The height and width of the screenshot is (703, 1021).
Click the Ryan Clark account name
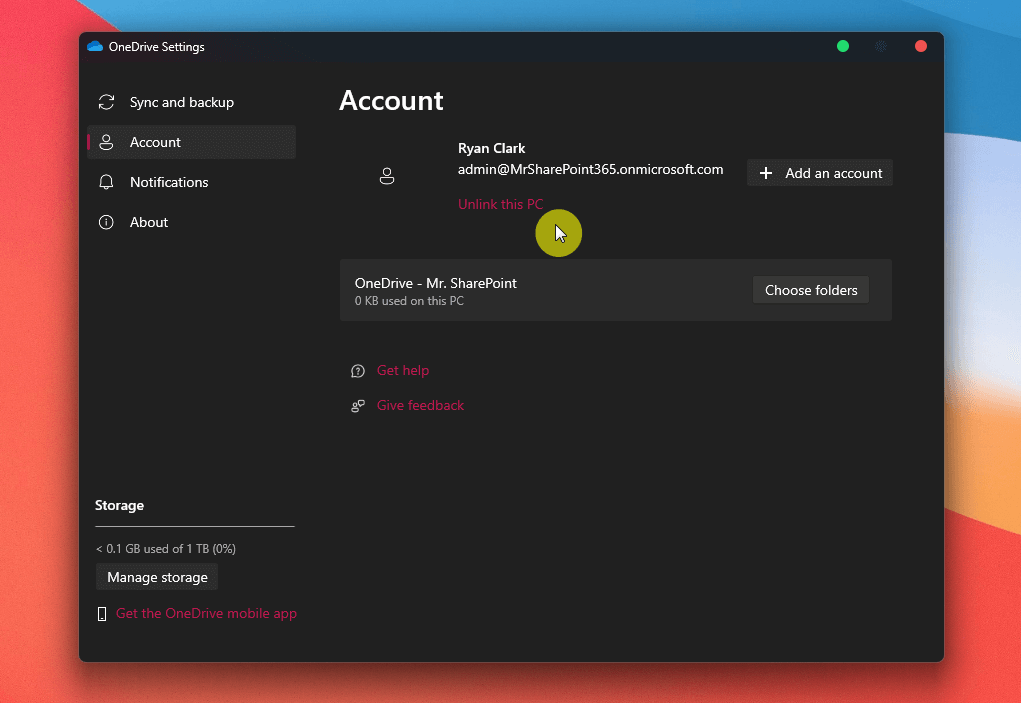[x=492, y=148]
